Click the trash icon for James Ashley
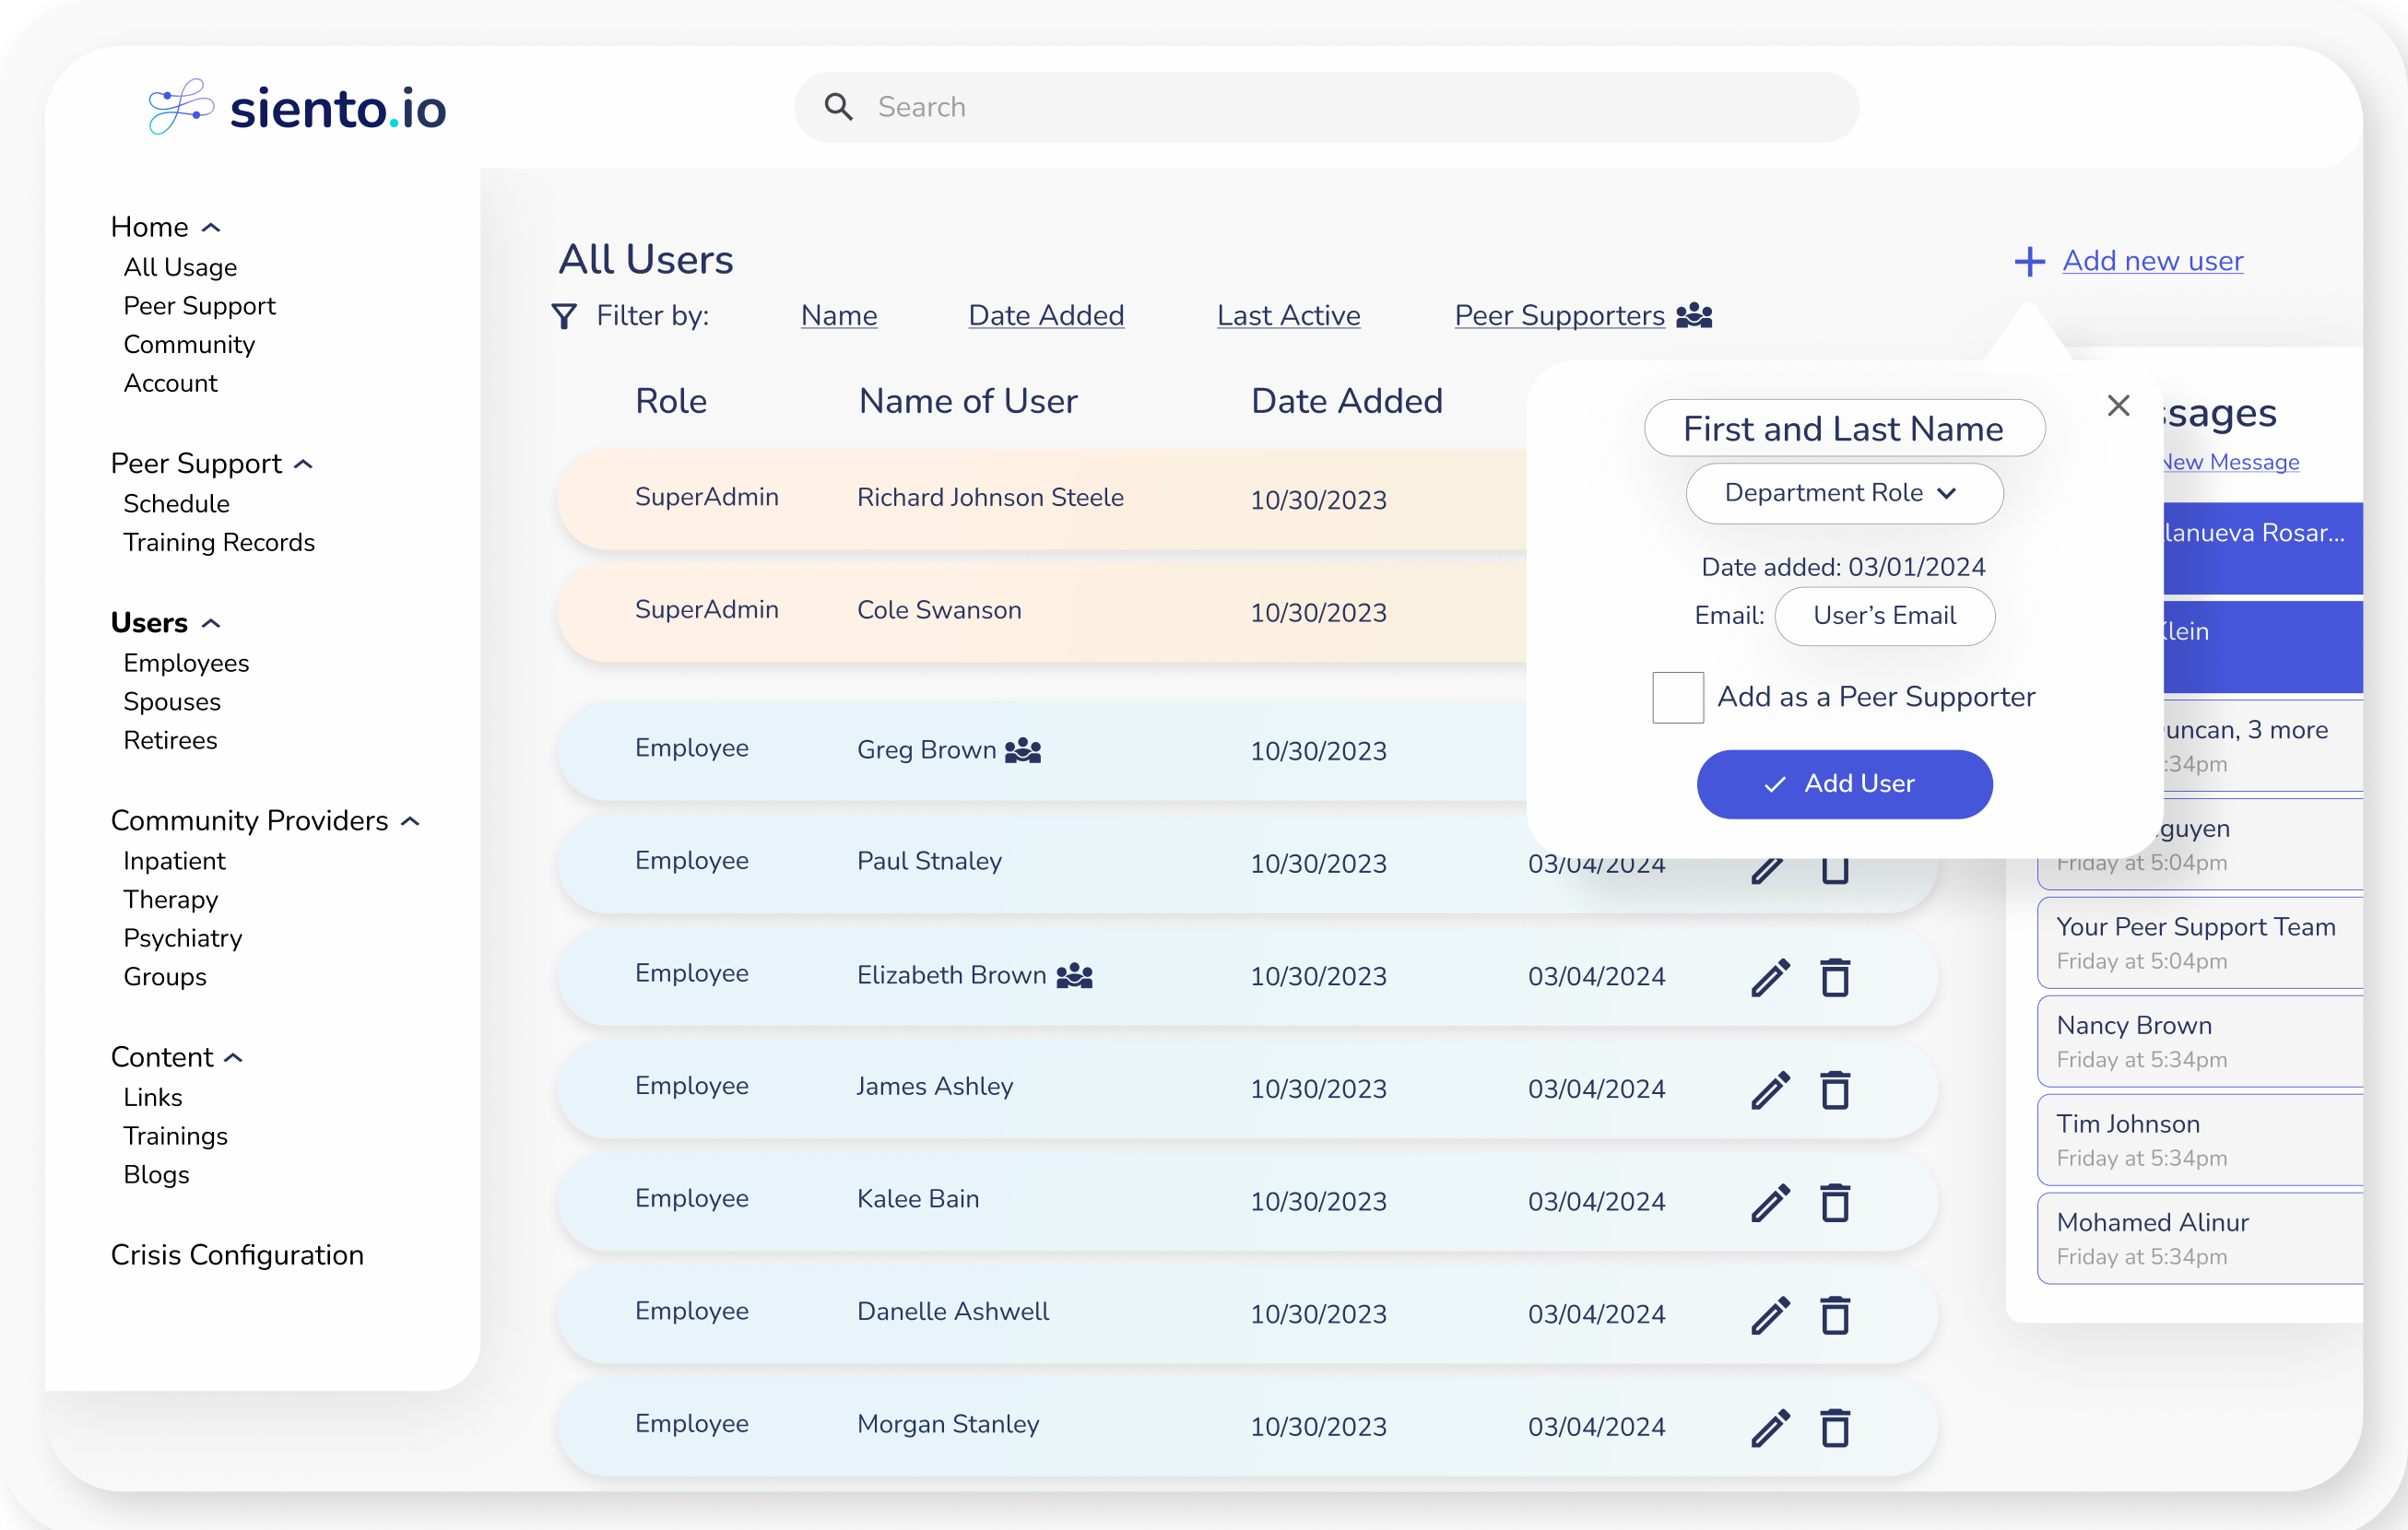Image resolution: width=2408 pixels, height=1530 pixels. pyautogui.click(x=1834, y=1089)
